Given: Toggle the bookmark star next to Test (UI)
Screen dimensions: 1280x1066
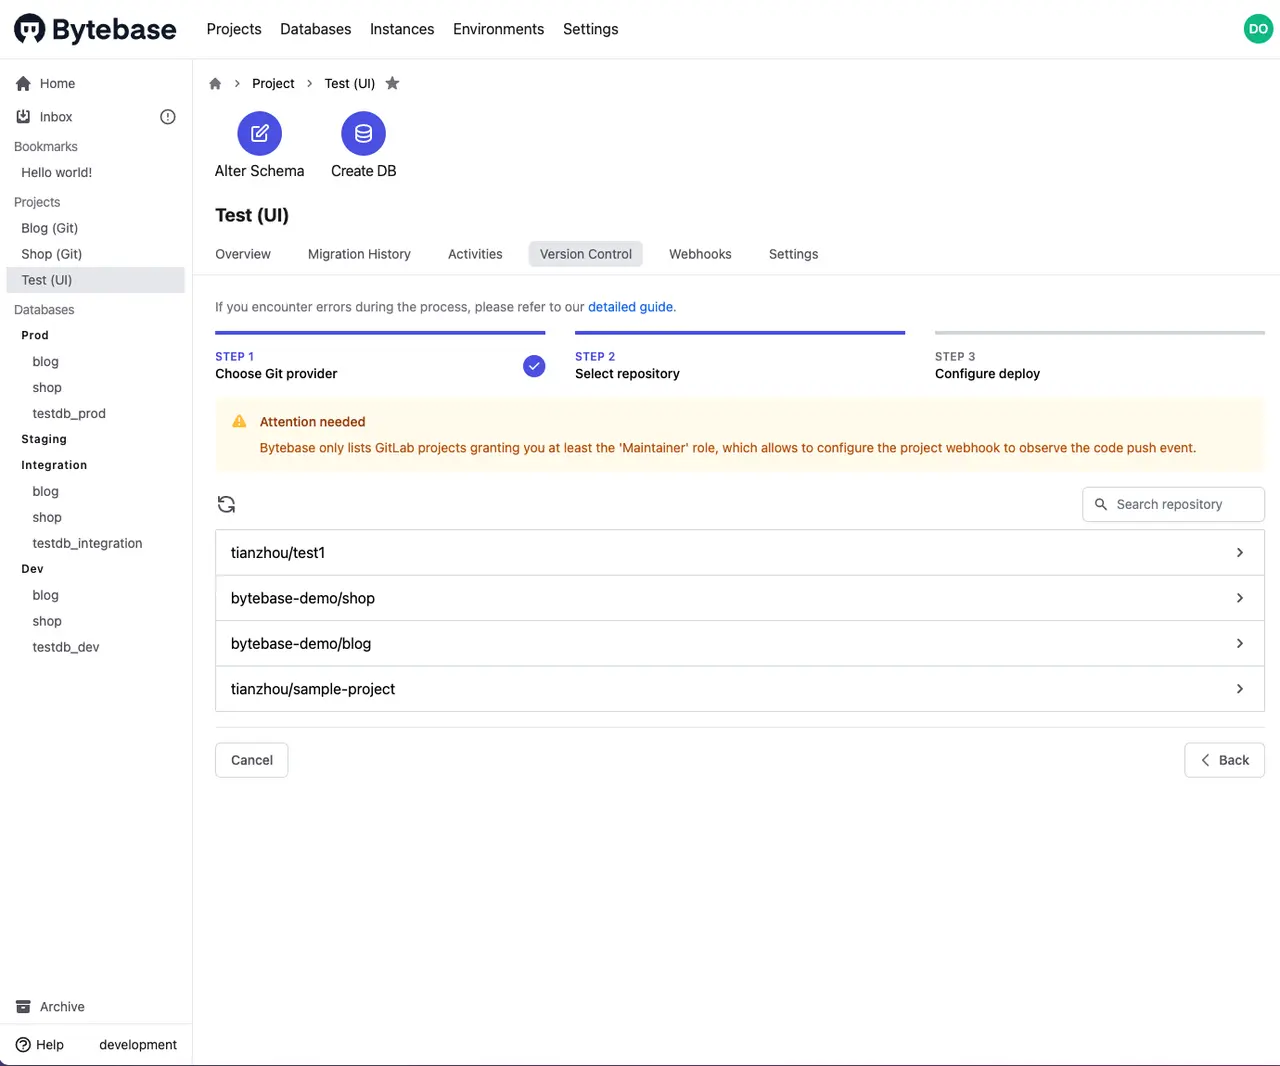Looking at the screenshot, I should tap(392, 84).
